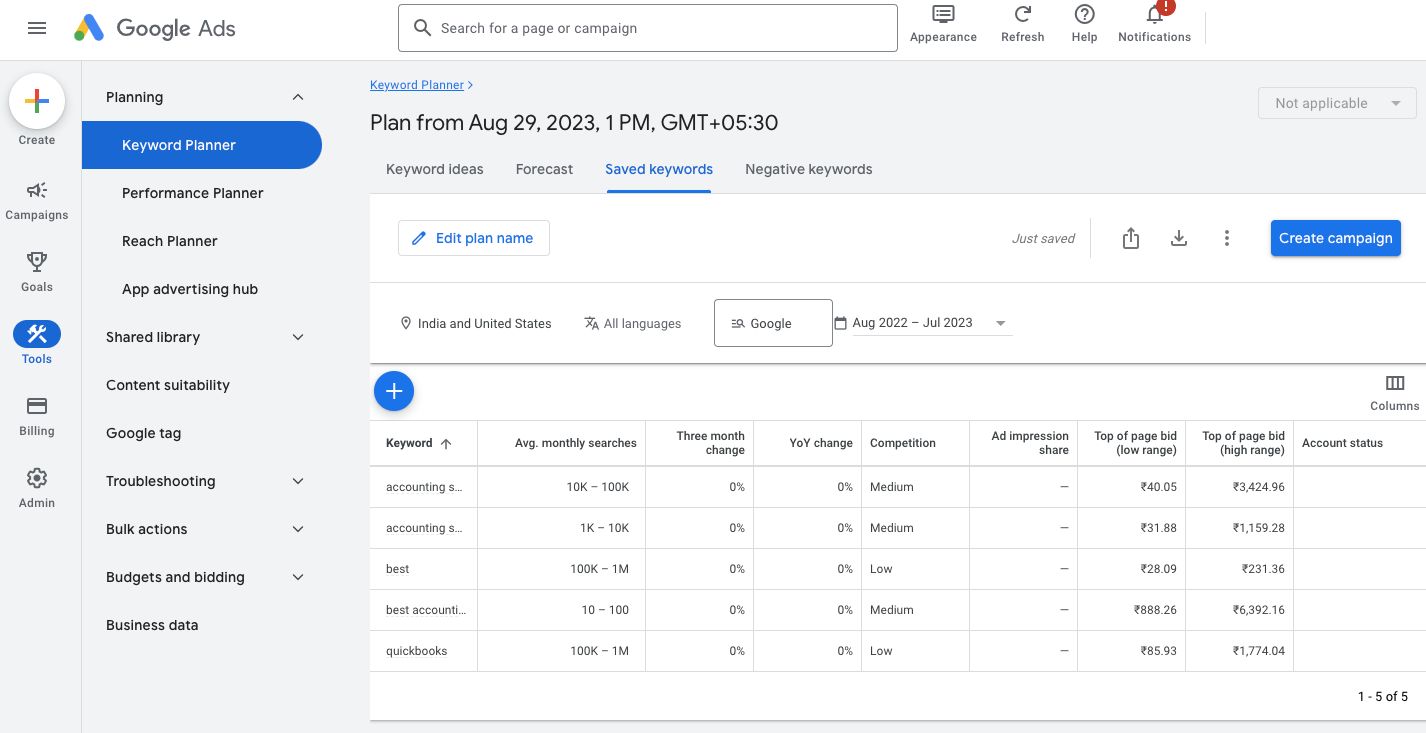
Task: Click the search for page or campaign field
Action: [647, 28]
